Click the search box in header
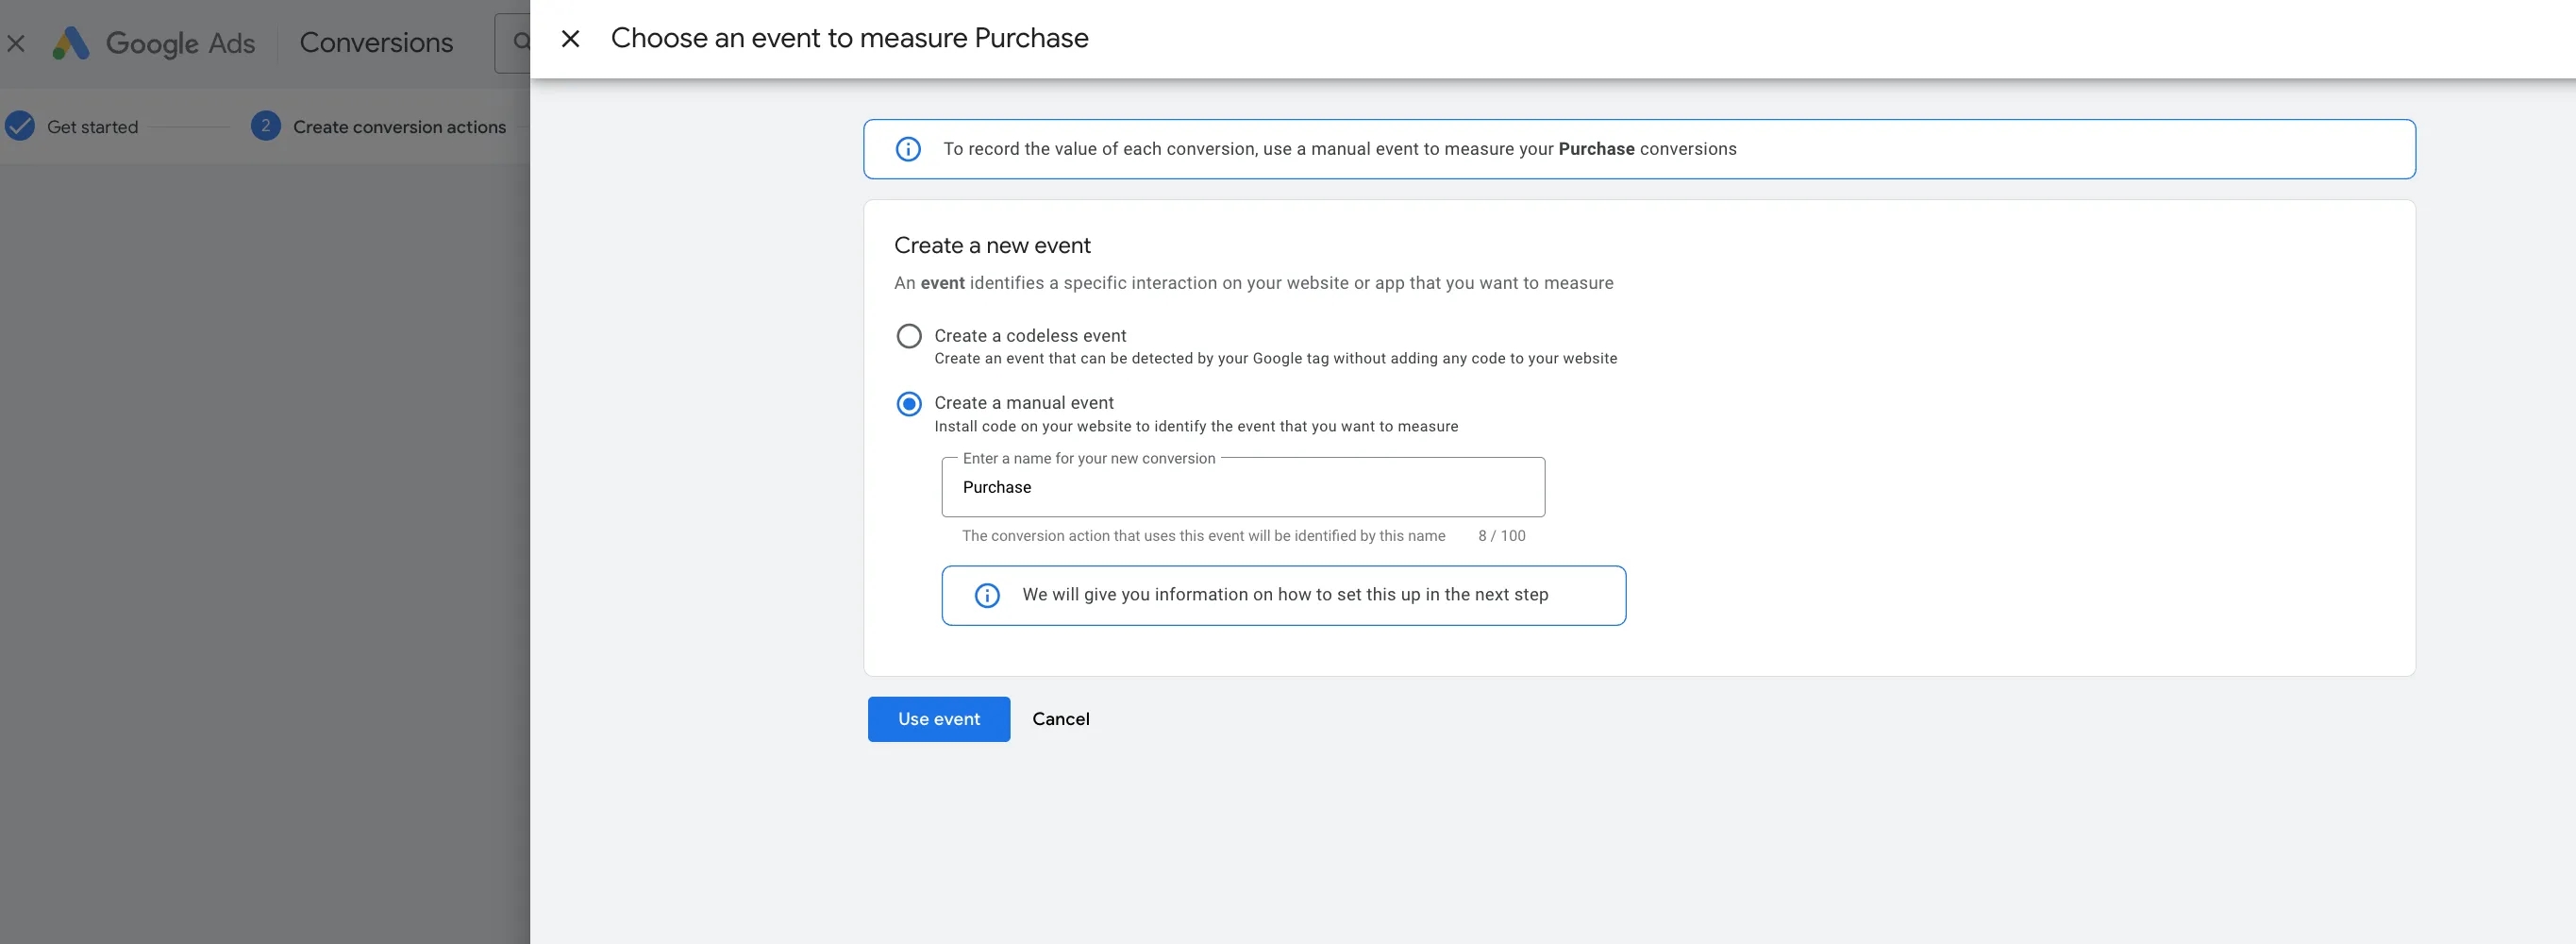Image resolution: width=2576 pixels, height=944 pixels. click(x=513, y=43)
